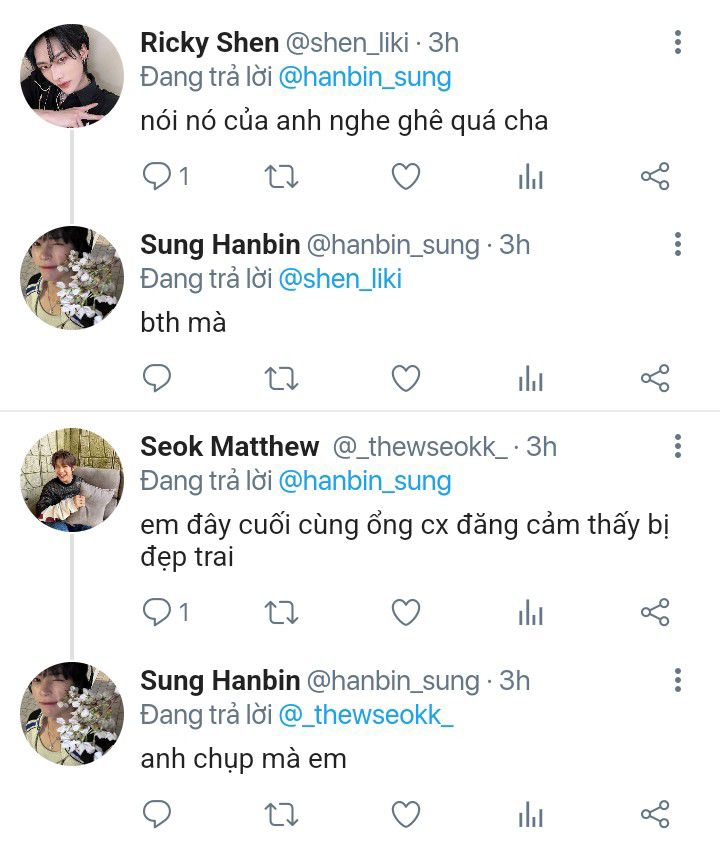Retweet Ricky Shen's reply

click(281, 178)
